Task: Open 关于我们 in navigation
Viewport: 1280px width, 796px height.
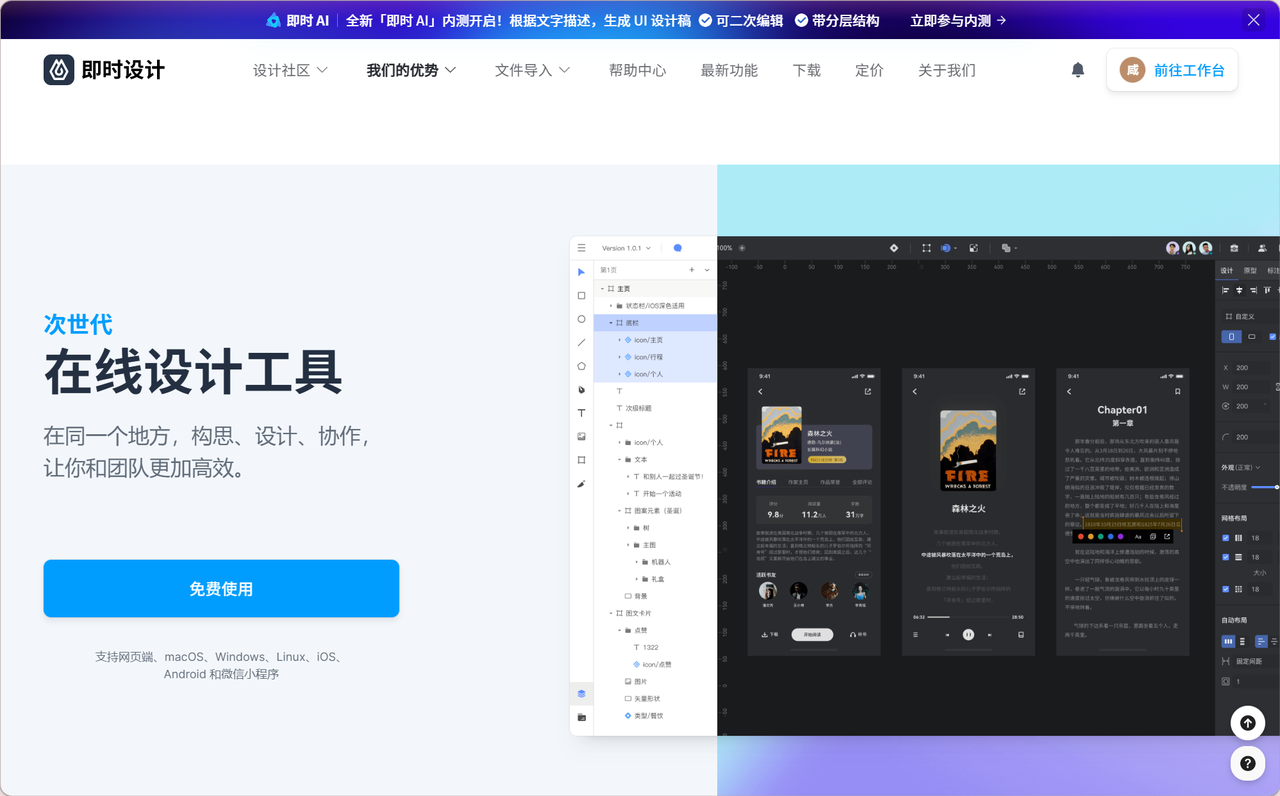Action: click(947, 70)
